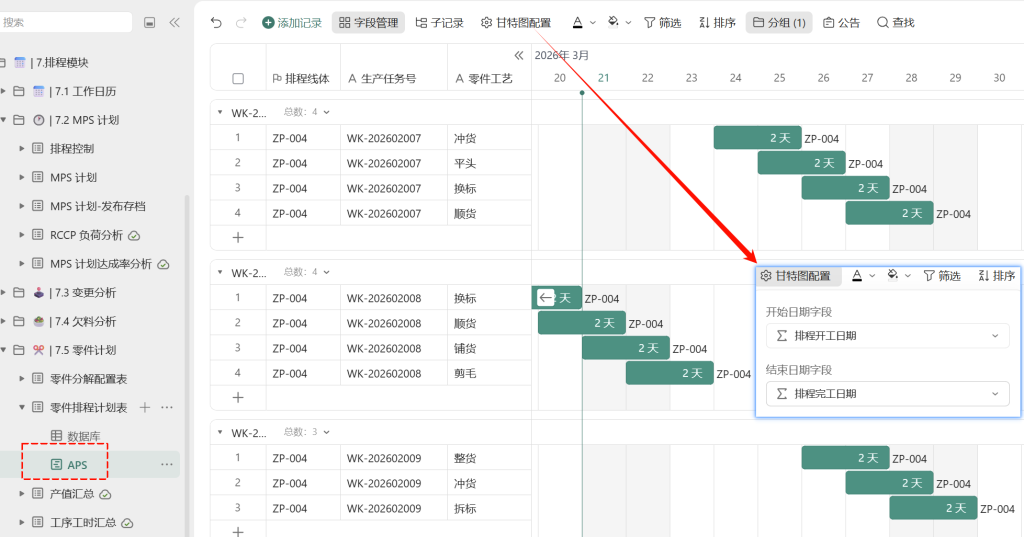Click the redo arrow icon
This screenshot has width=1024, height=537.
pos(241,23)
